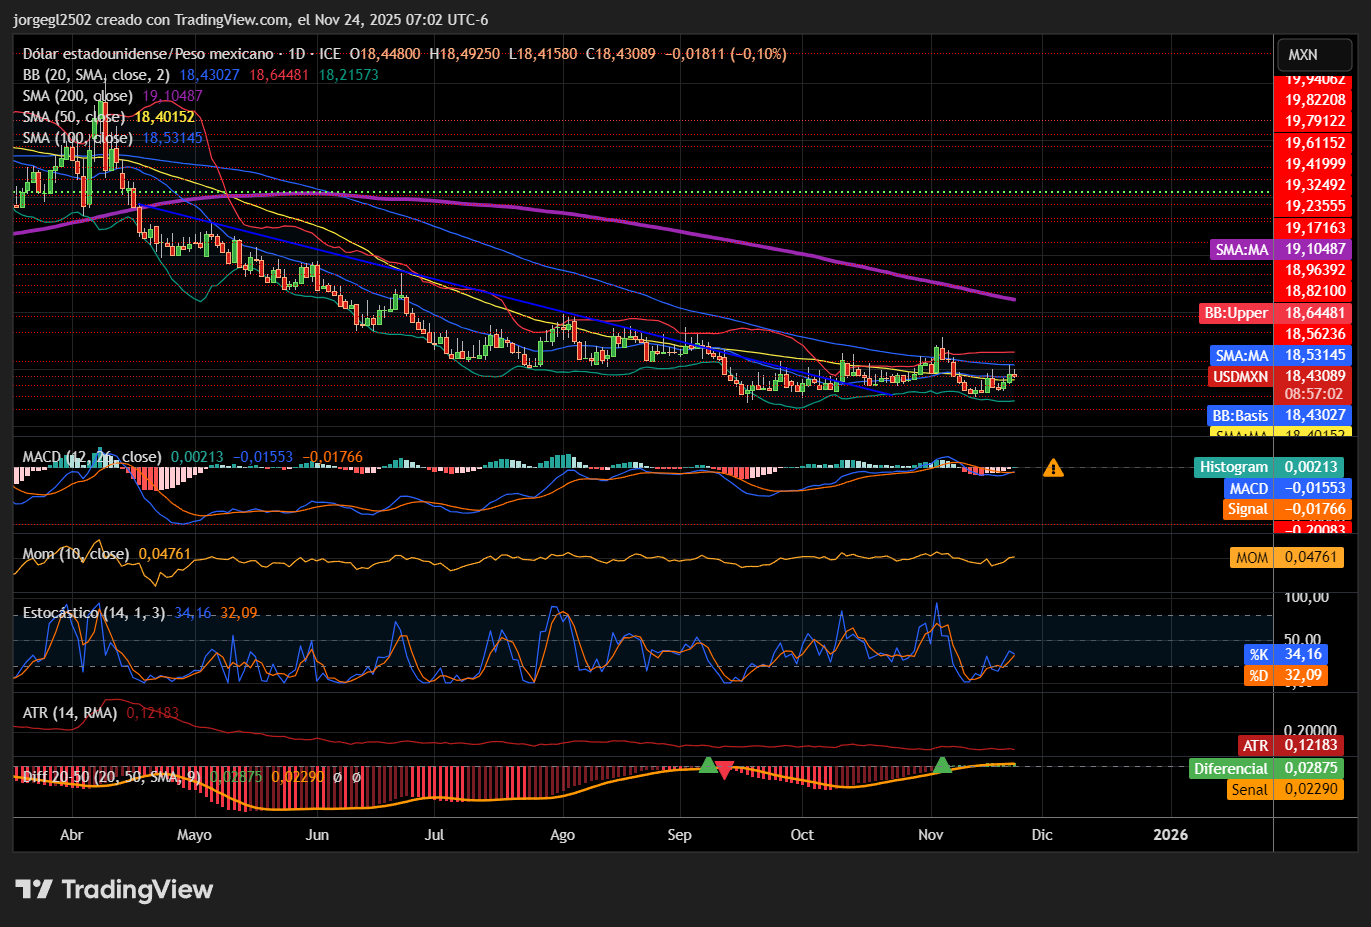Click the Dólar estadounidense/Peso mexicano symbol title
Screen dimensions: 1371x927
click(x=148, y=54)
